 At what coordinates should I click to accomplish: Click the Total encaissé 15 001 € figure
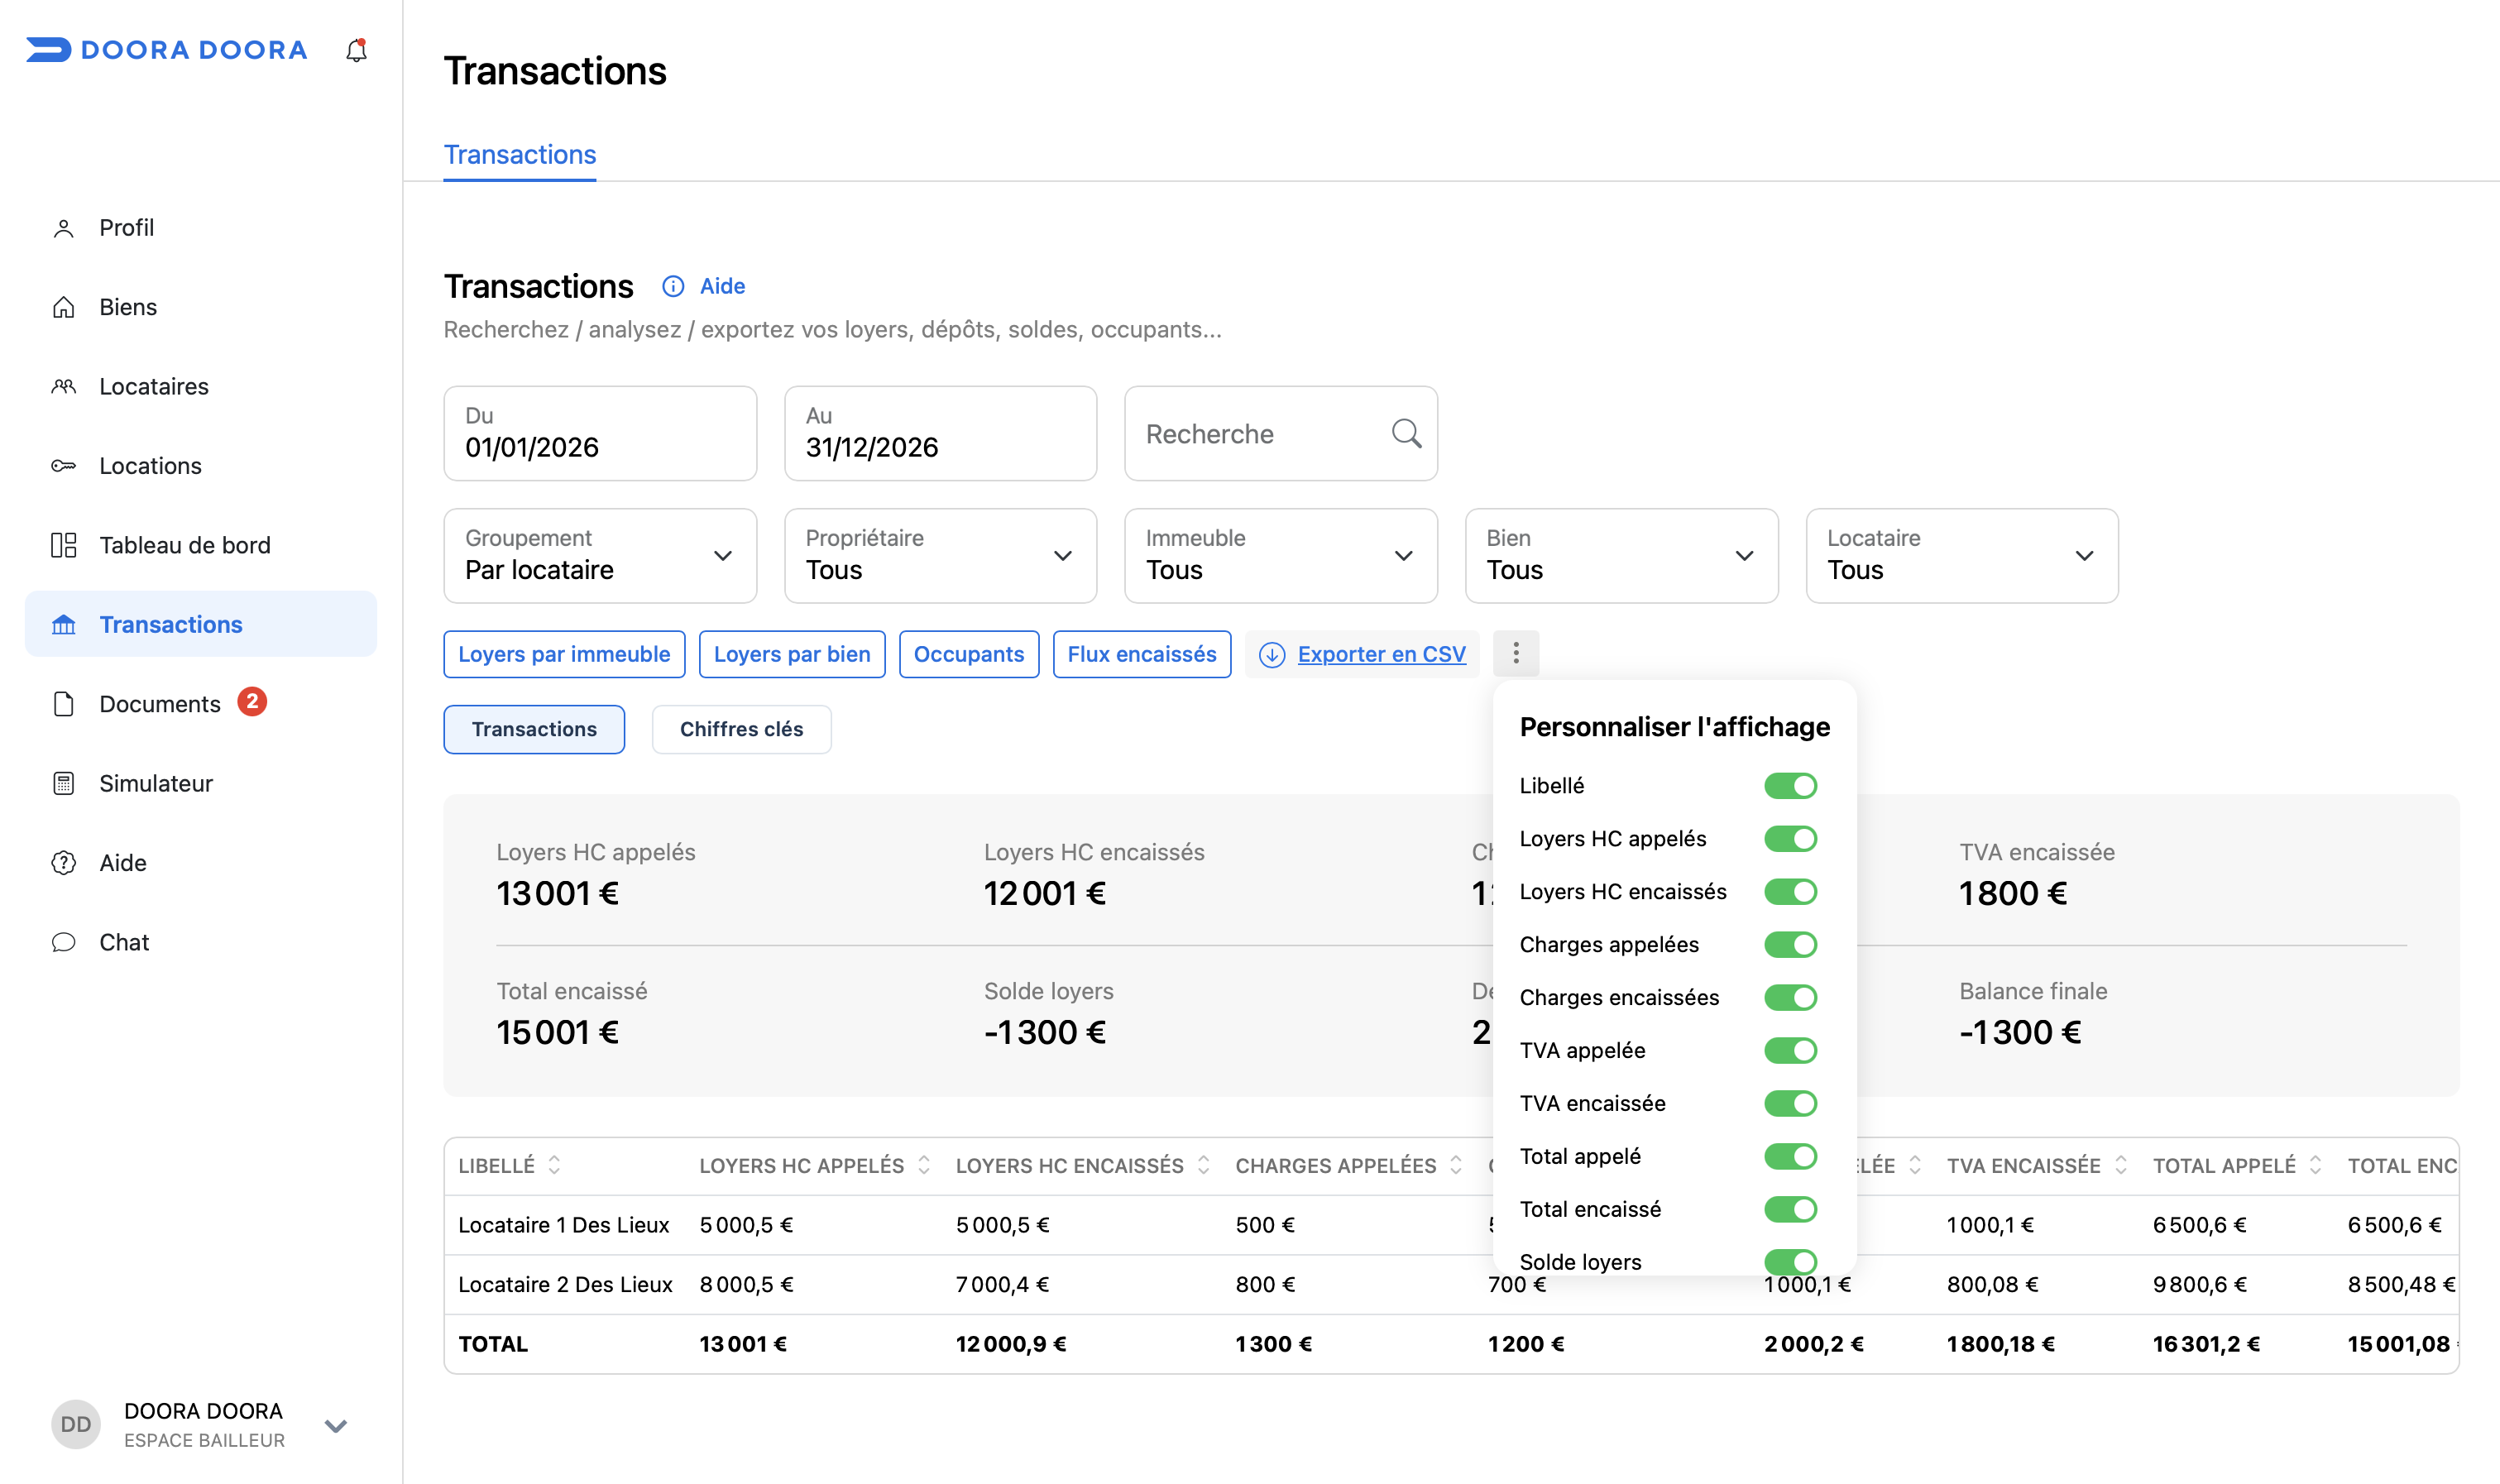click(558, 1032)
